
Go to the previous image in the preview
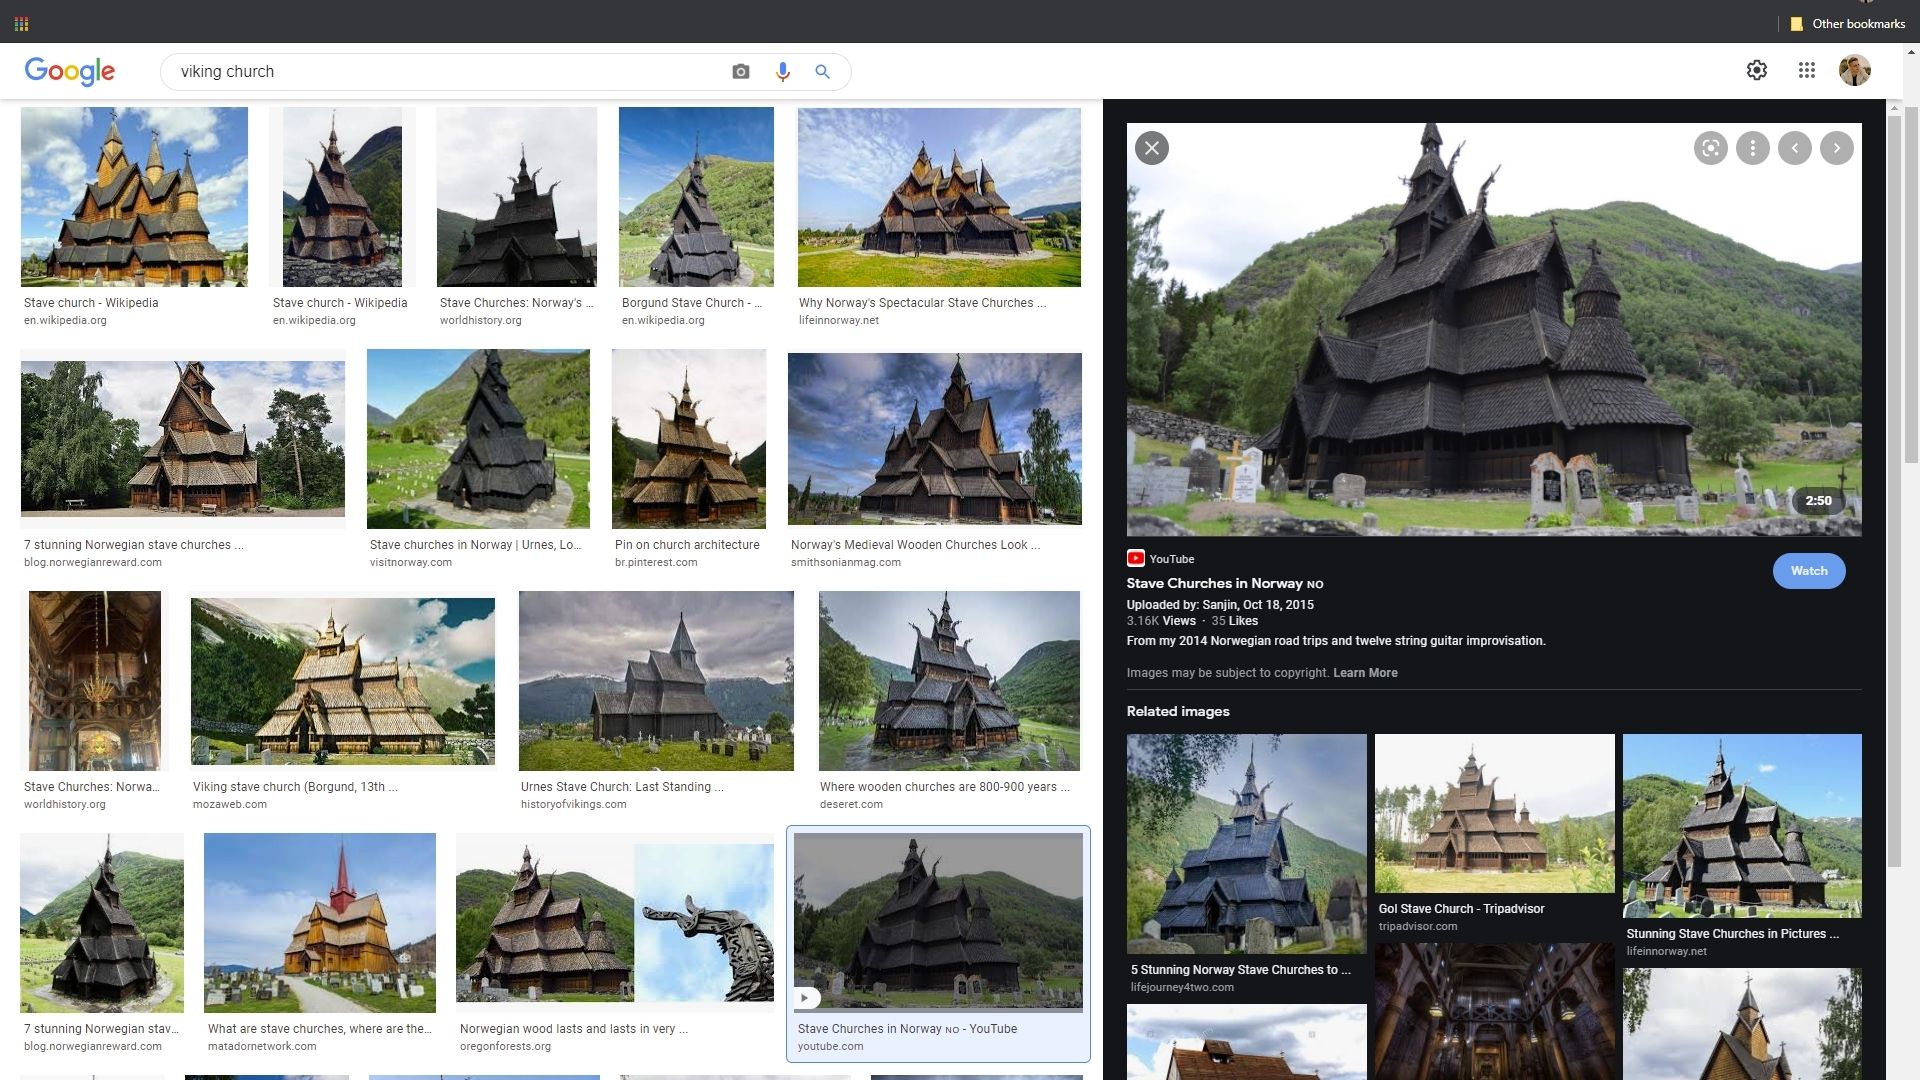(1794, 148)
